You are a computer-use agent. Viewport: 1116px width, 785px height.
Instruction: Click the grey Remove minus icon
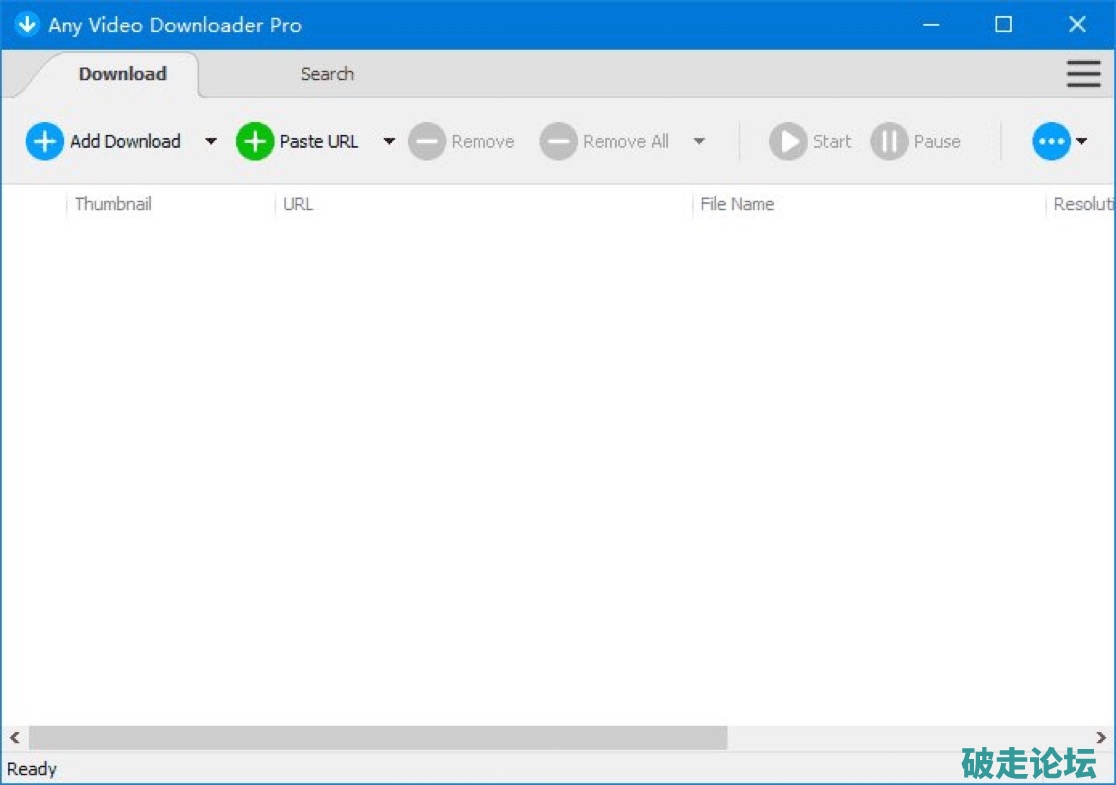pyautogui.click(x=427, y=142)
